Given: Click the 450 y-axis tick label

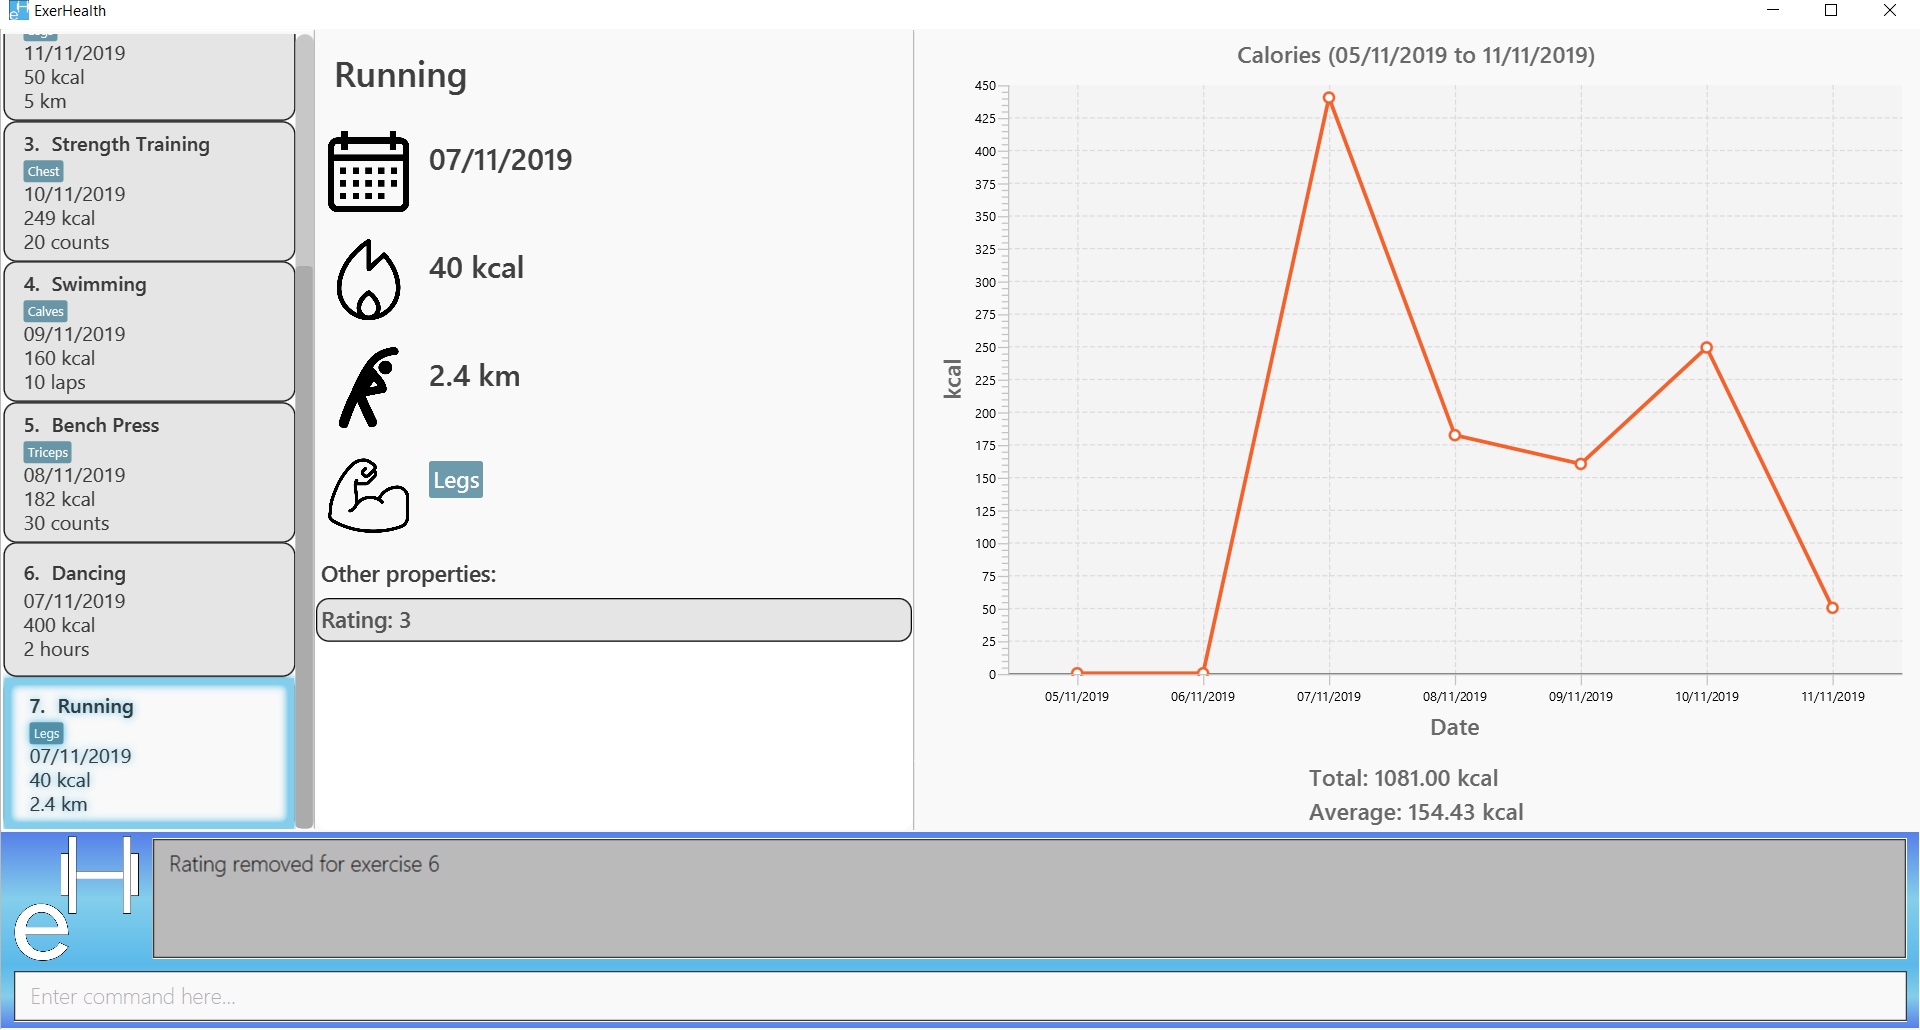Looking at the screenshot, I should [985, 86].
